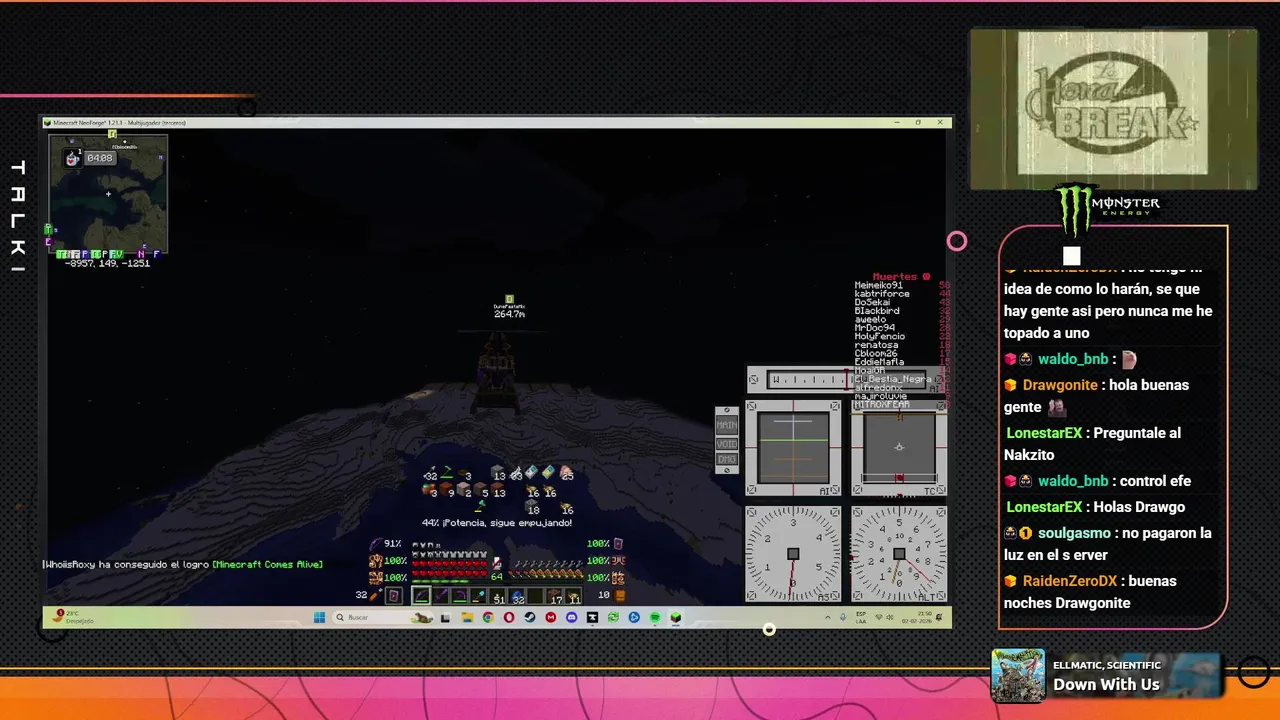This screenshot has height=720, width=1280.
Task: Click the taskbar Buscar search box
Action: 384,617
